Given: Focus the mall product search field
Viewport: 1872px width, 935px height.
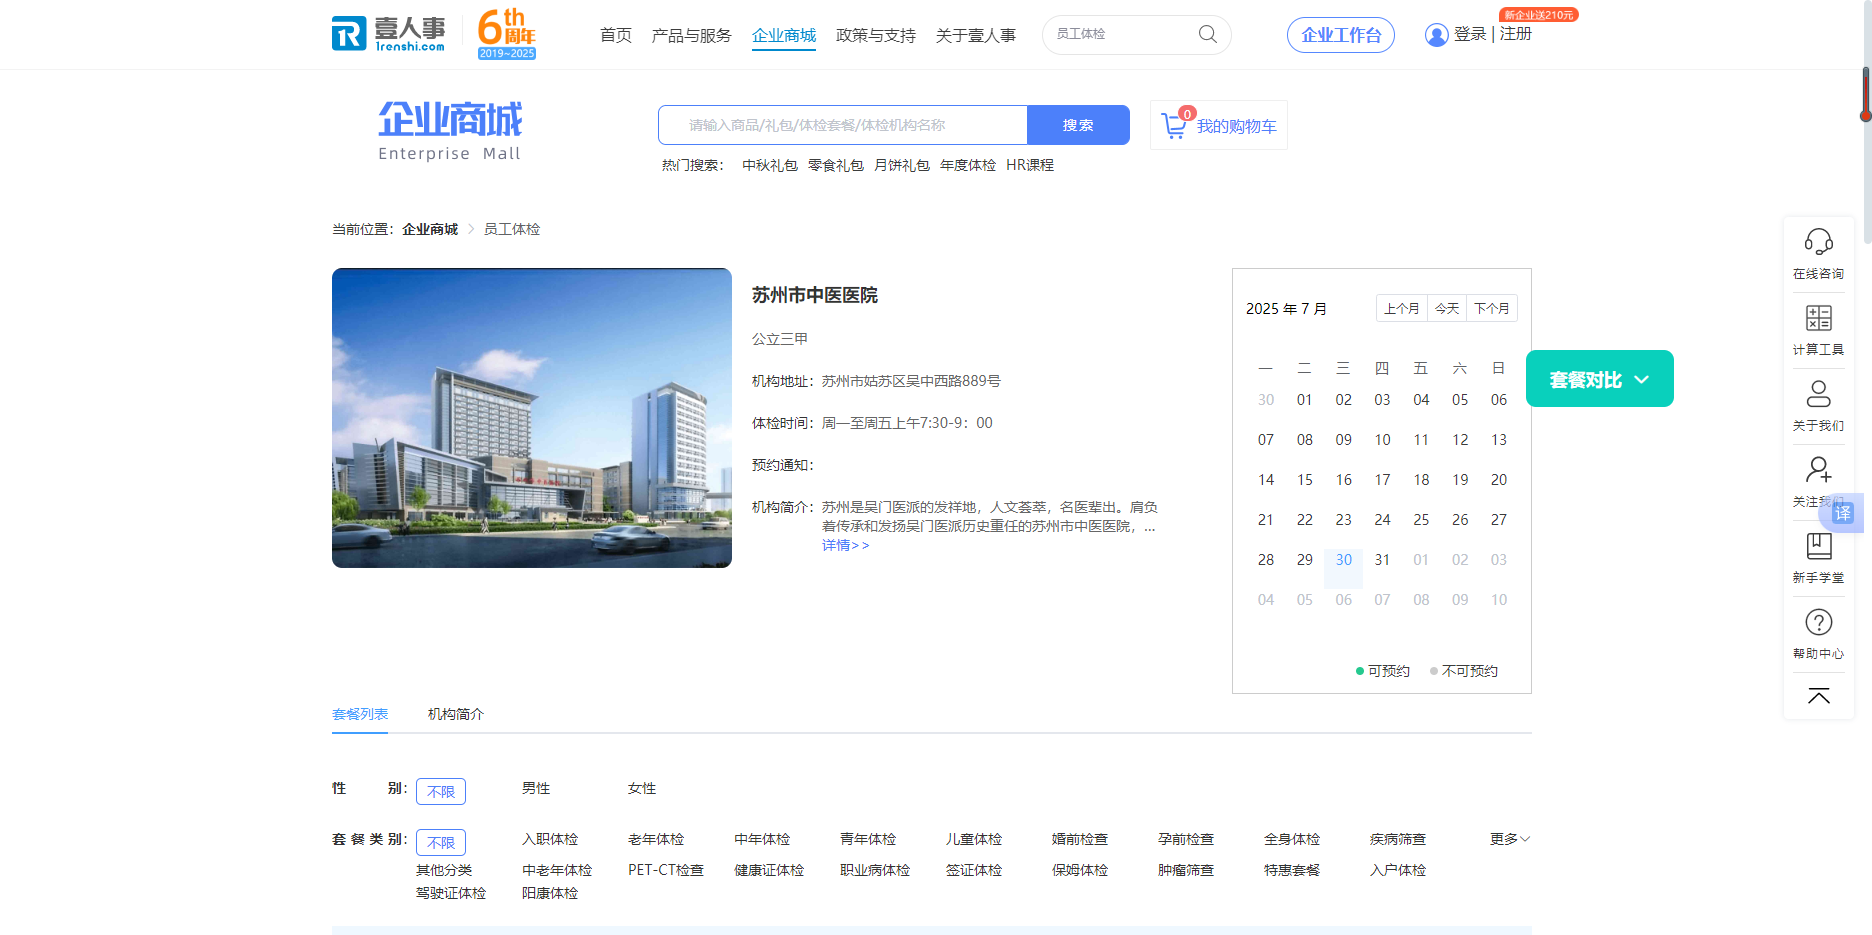Looking at the screenshot, I should [843, 125].
